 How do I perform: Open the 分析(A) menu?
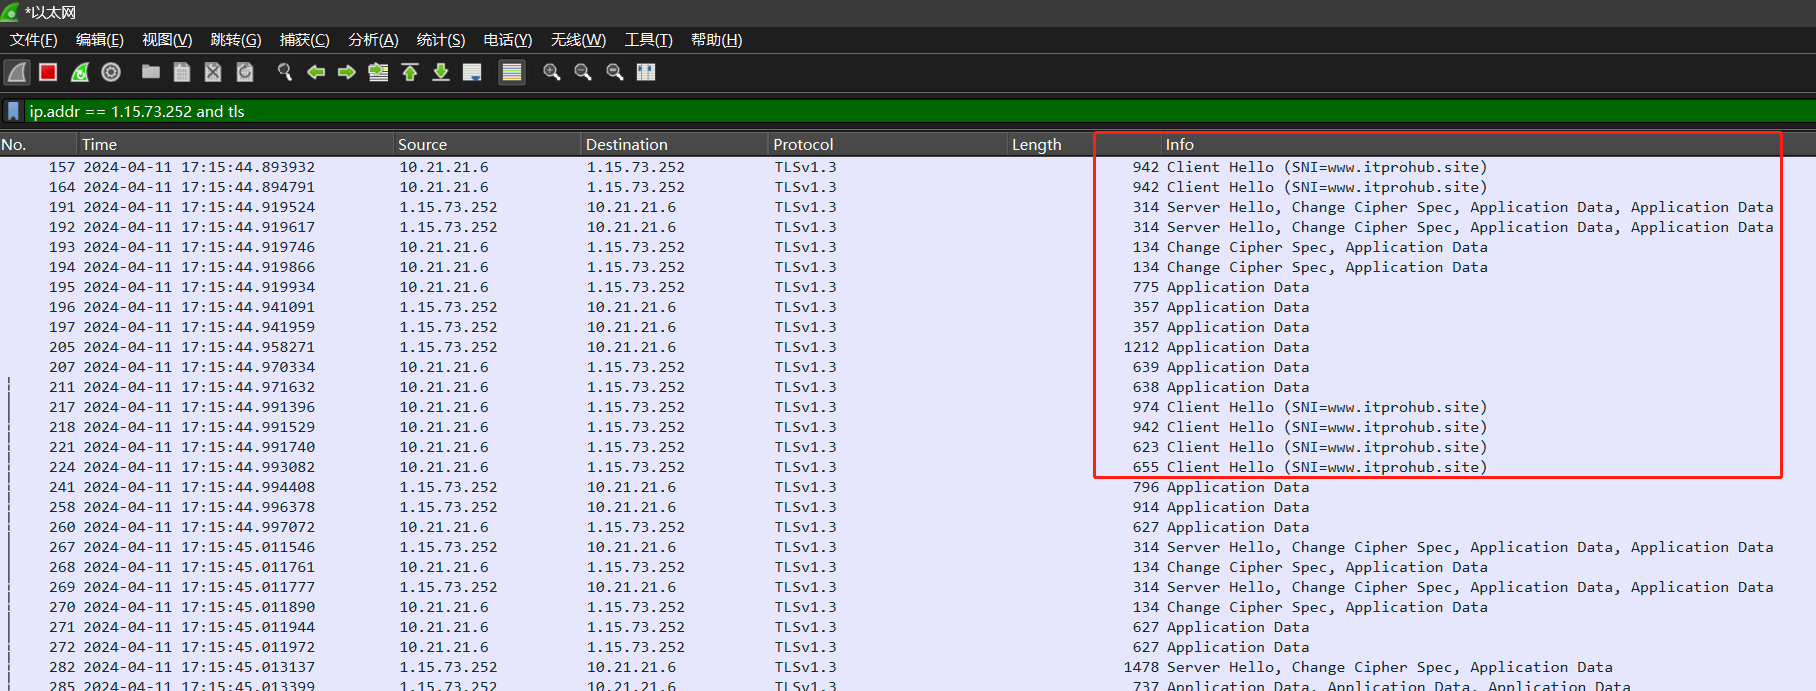coord(373,40)
